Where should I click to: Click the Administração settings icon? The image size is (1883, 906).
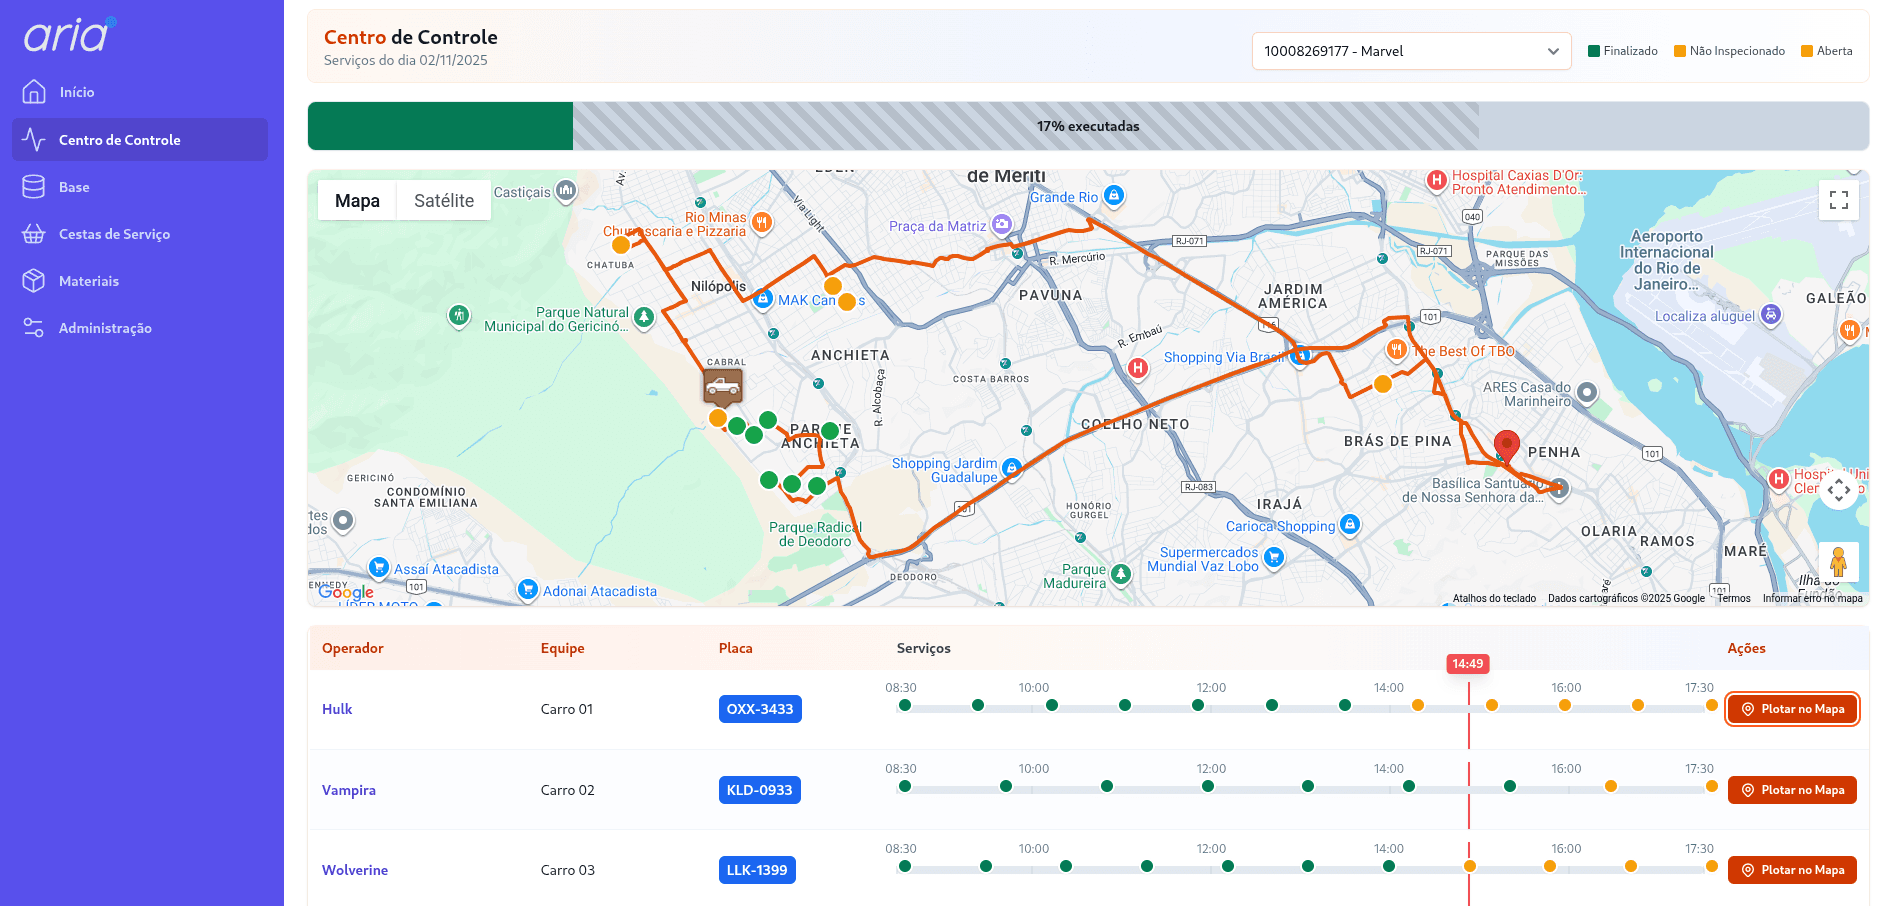(x=34, y=328)
